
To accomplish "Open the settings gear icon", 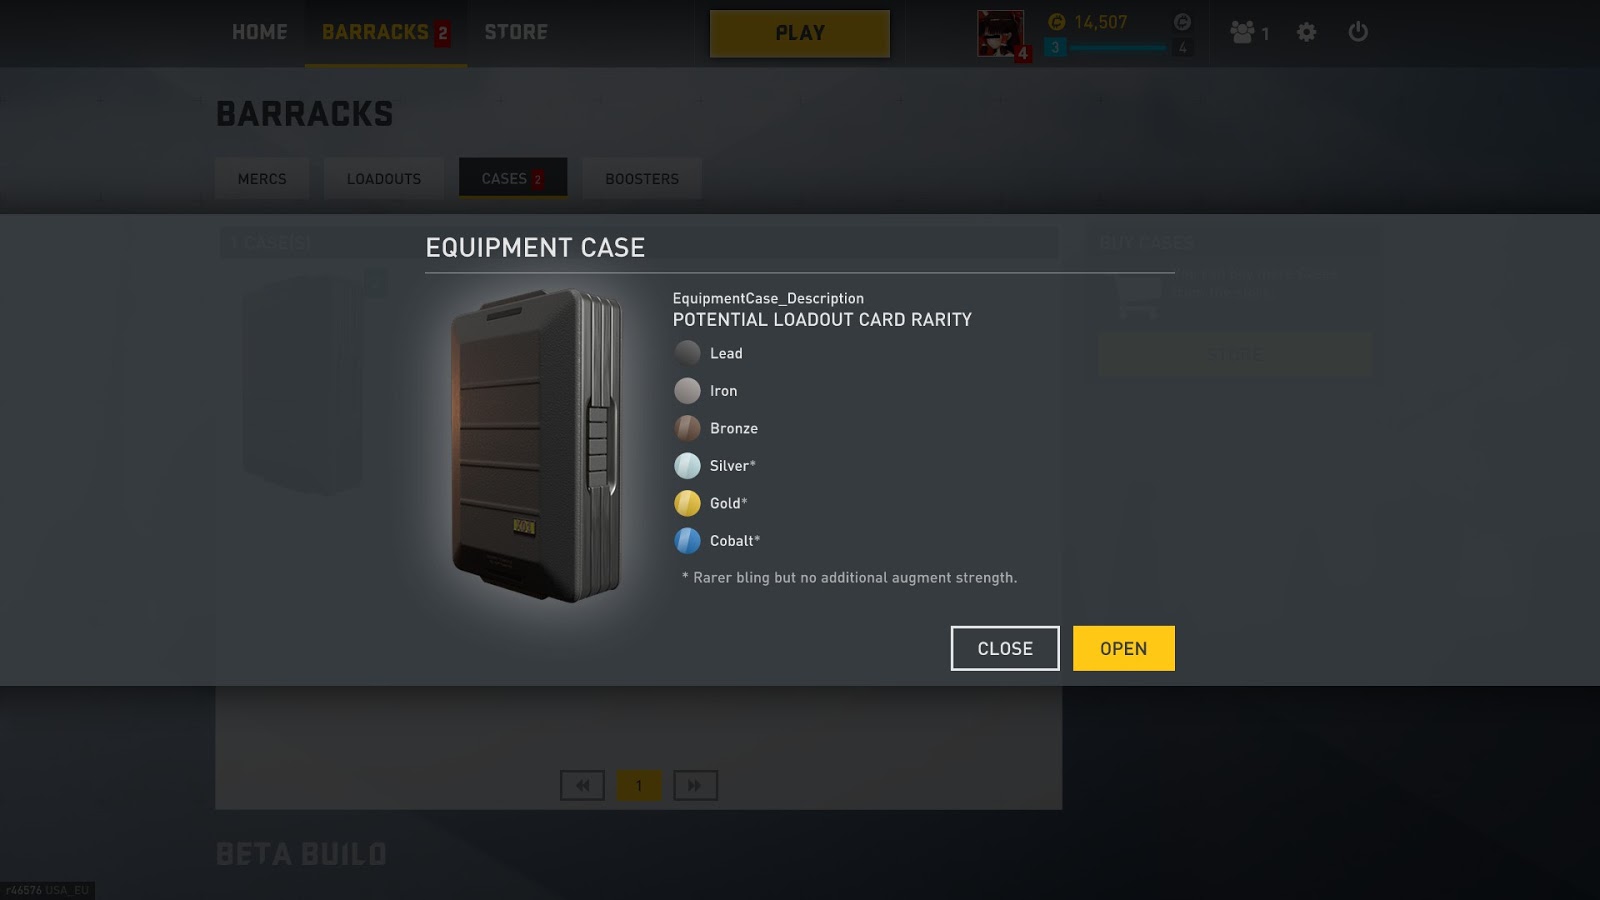I will coord(1306,32).
